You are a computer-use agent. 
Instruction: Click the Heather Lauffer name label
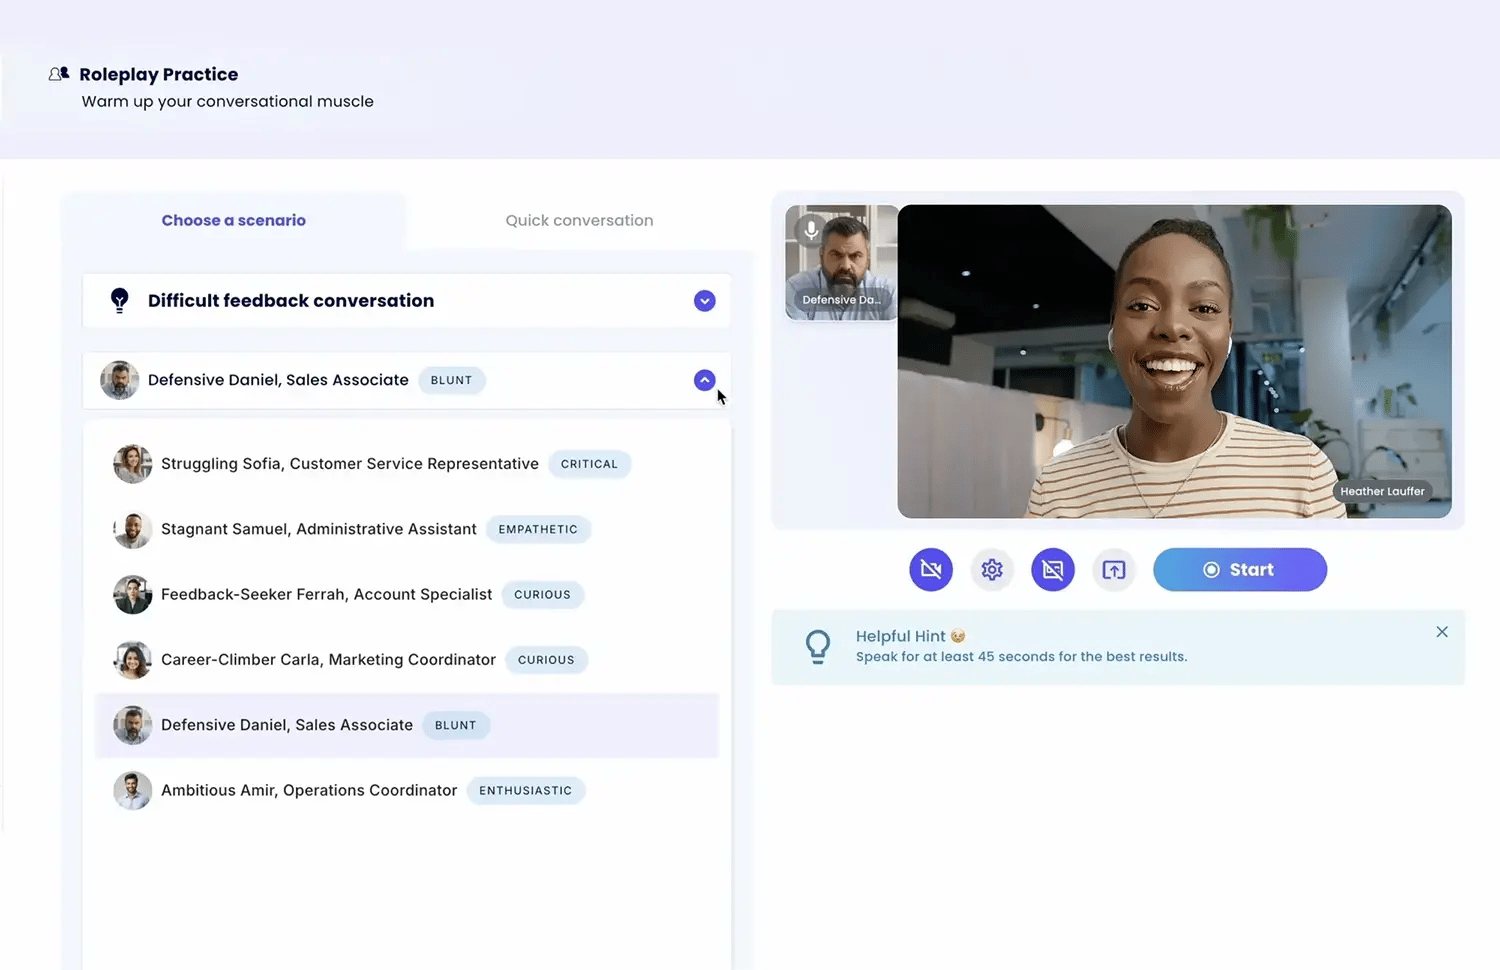1382,491
